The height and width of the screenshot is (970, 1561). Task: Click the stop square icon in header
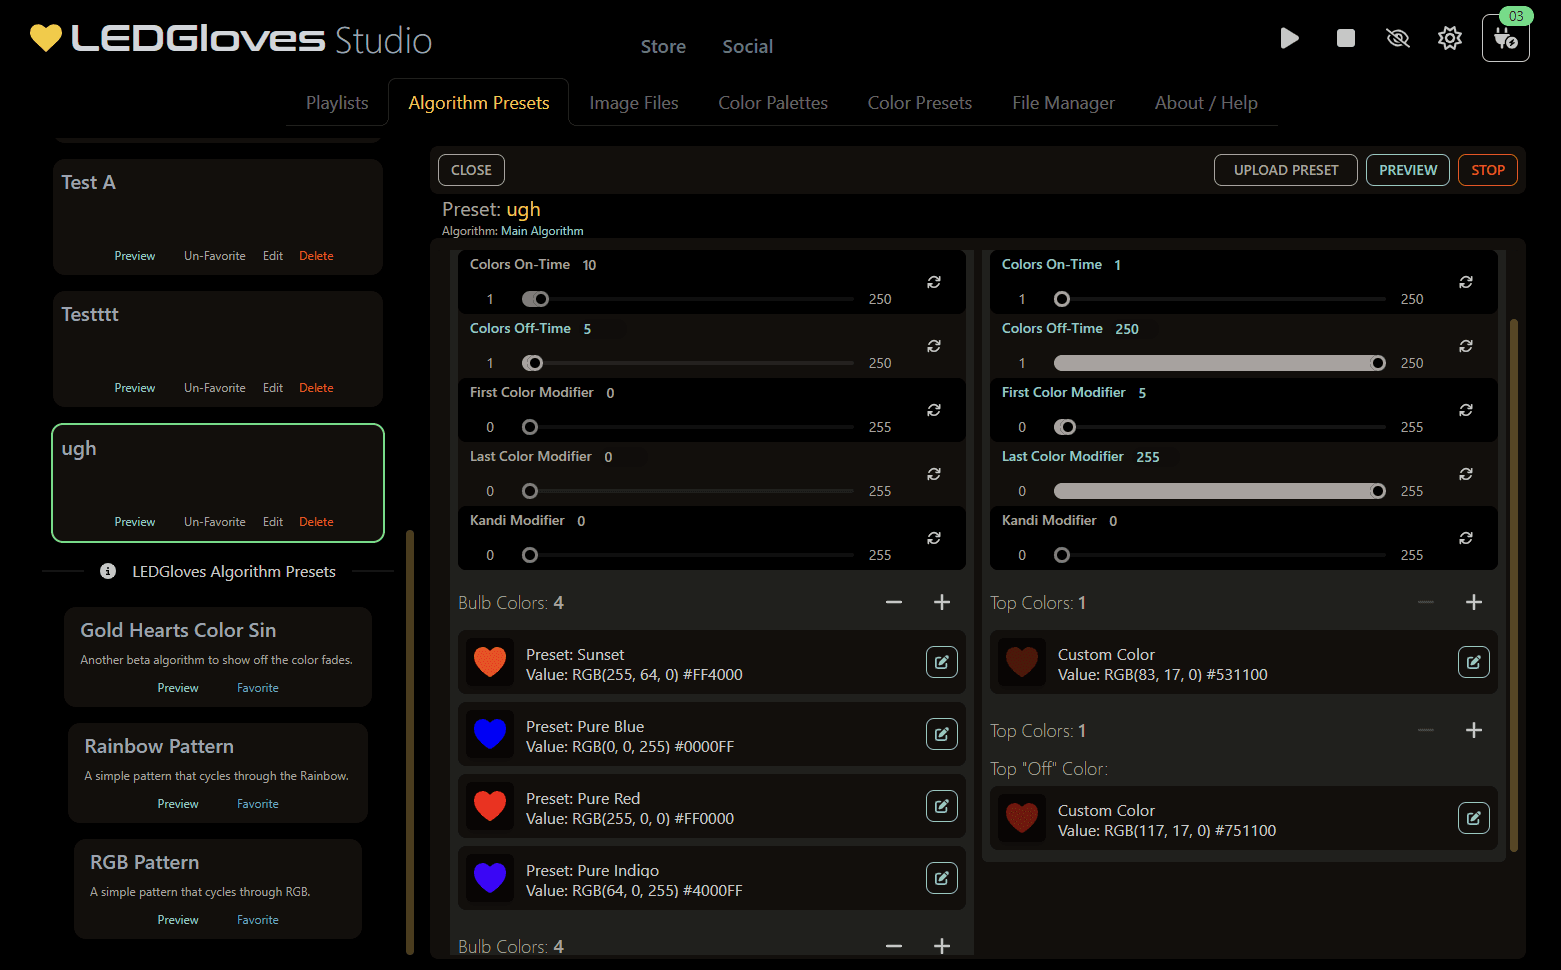tap(1345, 38)
